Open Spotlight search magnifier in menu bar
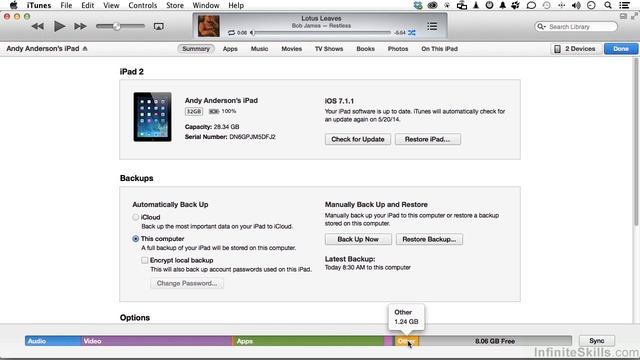The height and width of the screenshot is (360, 640). click(608, 5)
